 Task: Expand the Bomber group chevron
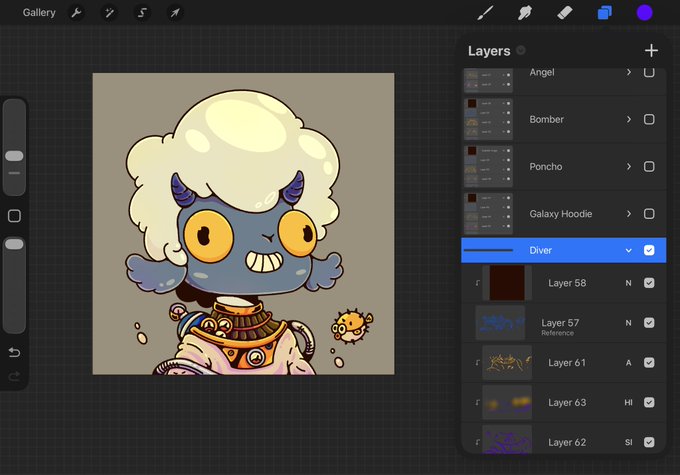tap(629, 119)
